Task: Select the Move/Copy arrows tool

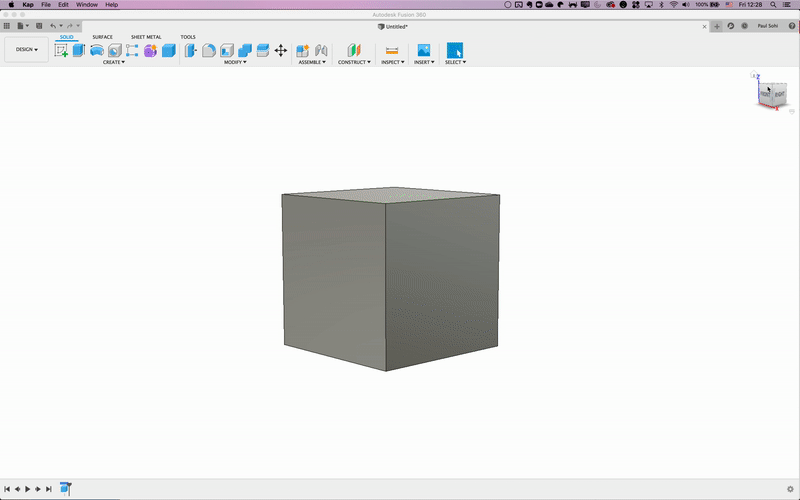Action: click(x=281, y=50)
